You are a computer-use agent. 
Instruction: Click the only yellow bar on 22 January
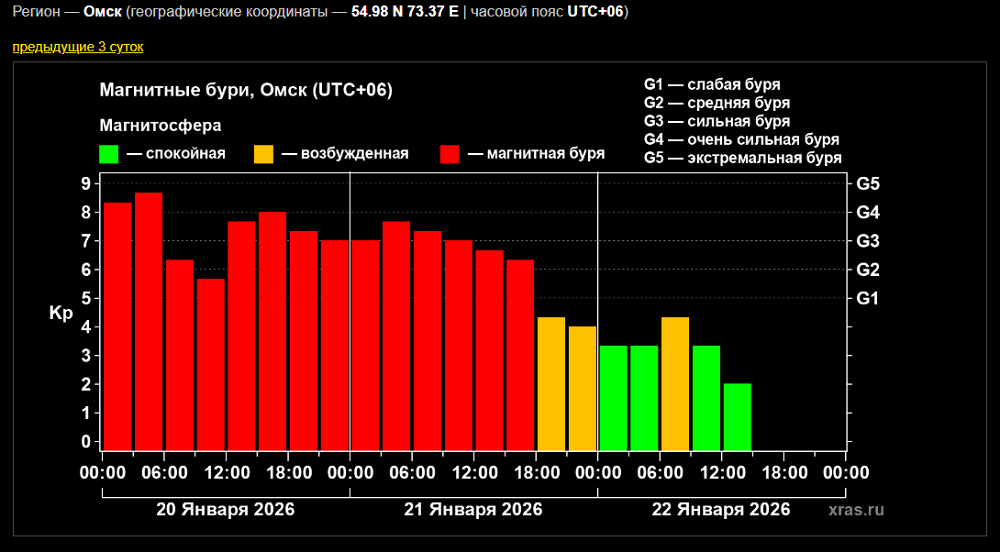pyautogui.click(x=675, y=383)
